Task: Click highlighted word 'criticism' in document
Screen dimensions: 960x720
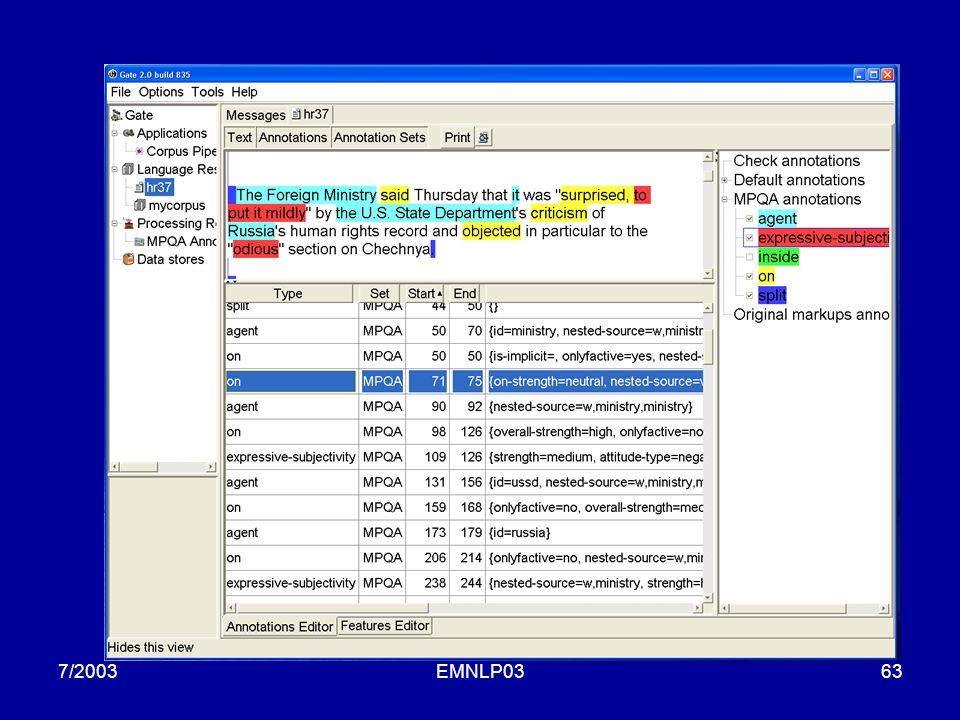Action: pyautogui.click(x=558, y=213)
